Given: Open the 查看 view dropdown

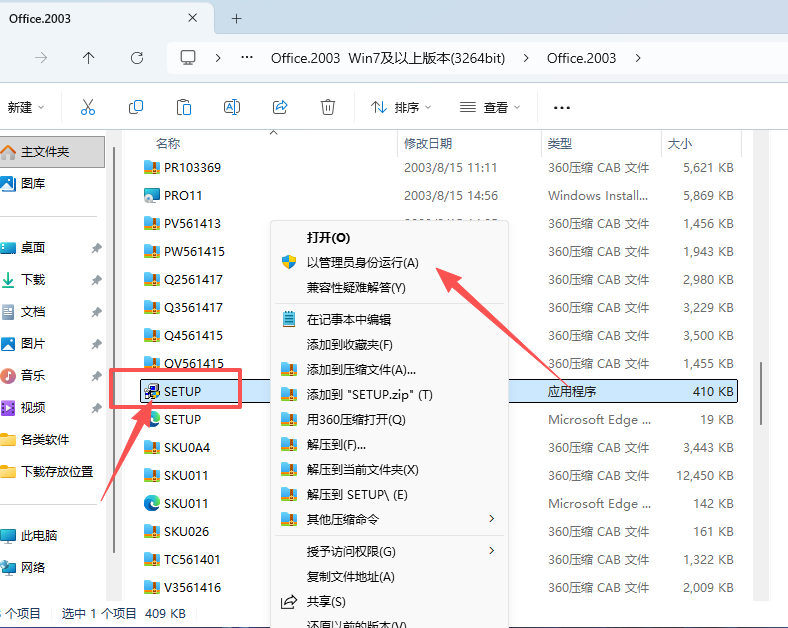Looking at the screenshot, I should pyautogui.click(x=490, y=108).
